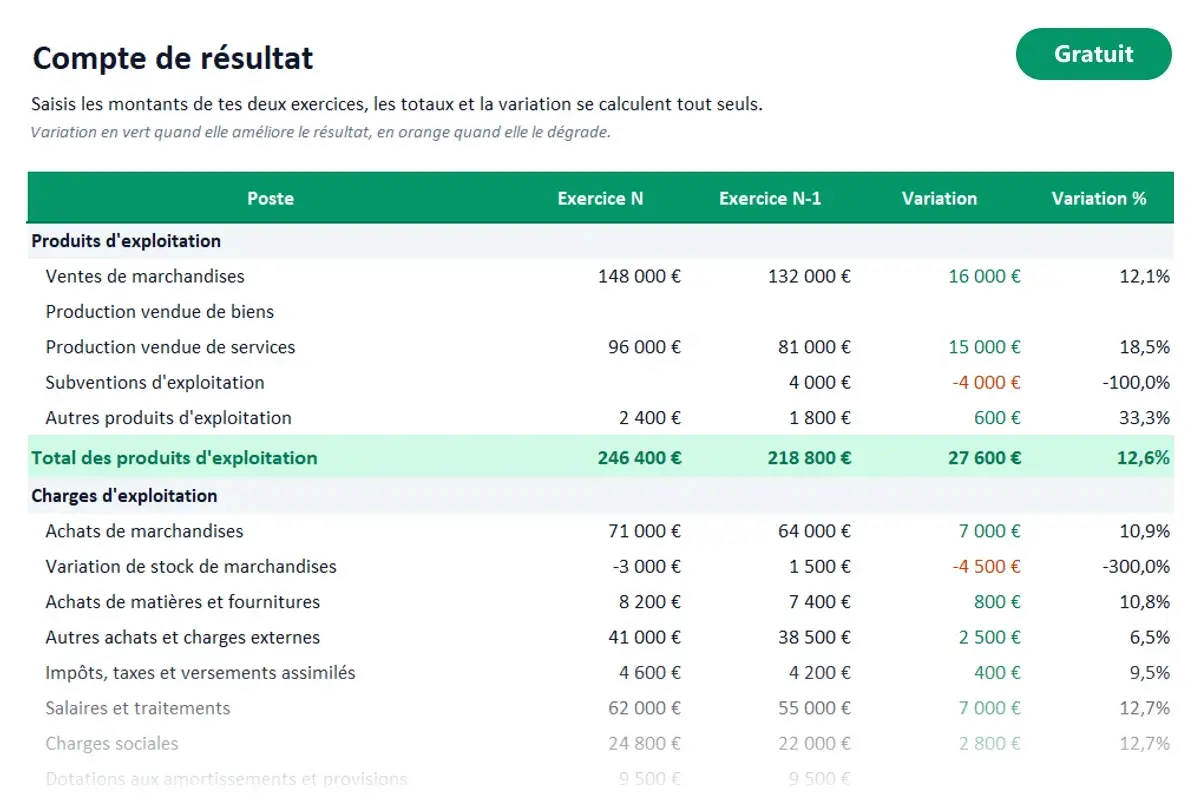This screenshot has height=800, width=1200.
Task: Click the 9,5% cell
Action: pyautogui.click(x=1149, y=673)
